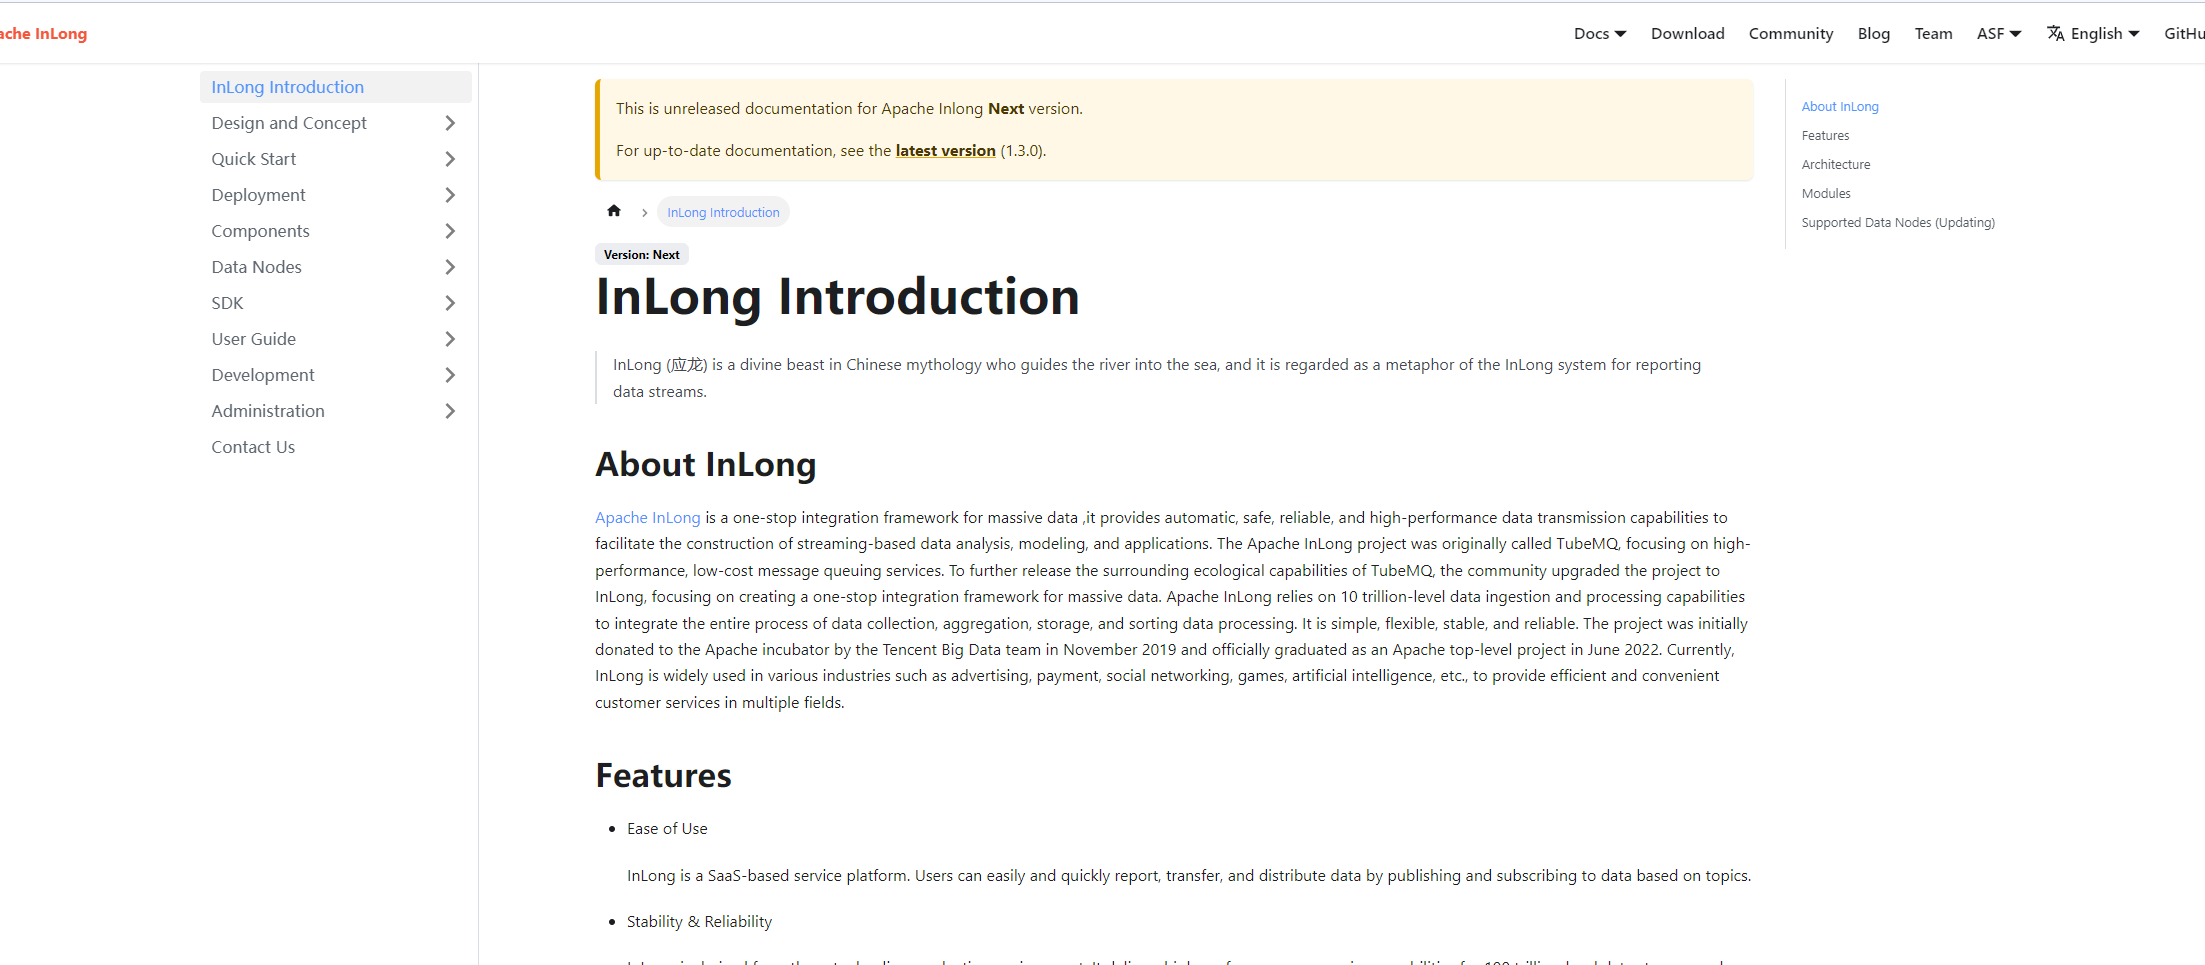Select InLong Introduction in sidebar

point(335,87)
